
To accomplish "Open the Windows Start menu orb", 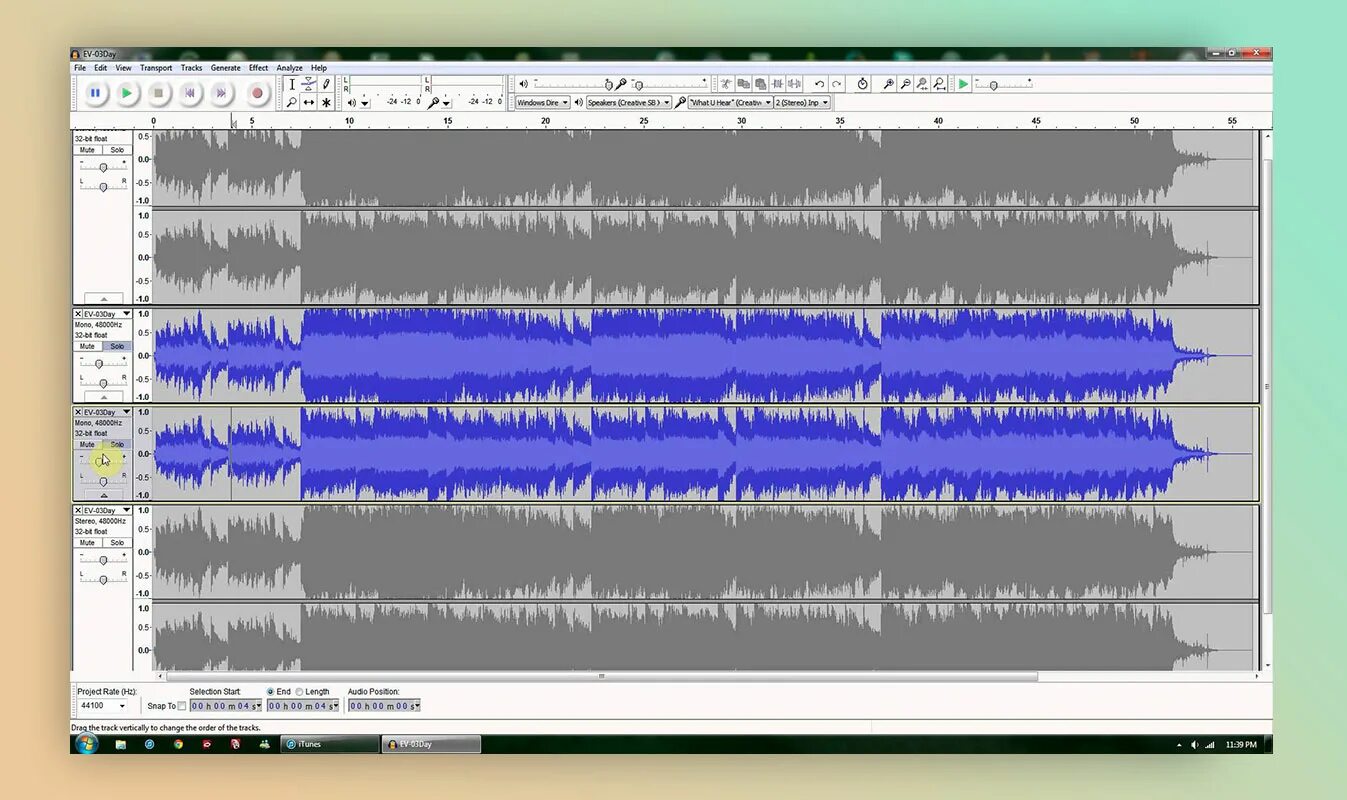I will (86, 744).
